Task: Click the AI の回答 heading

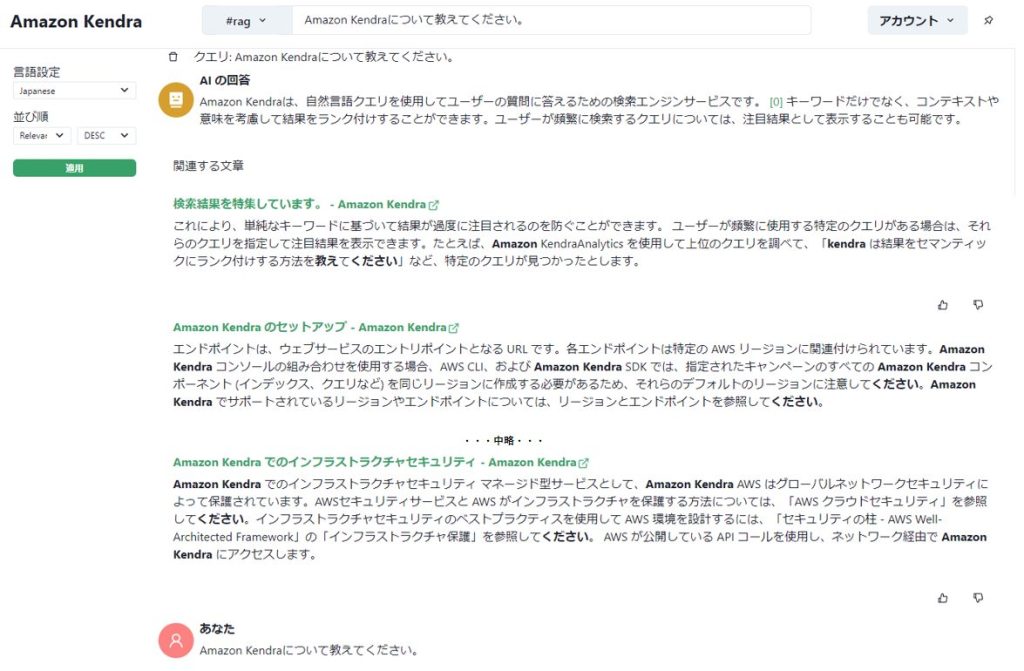Action: coord(225,80)
